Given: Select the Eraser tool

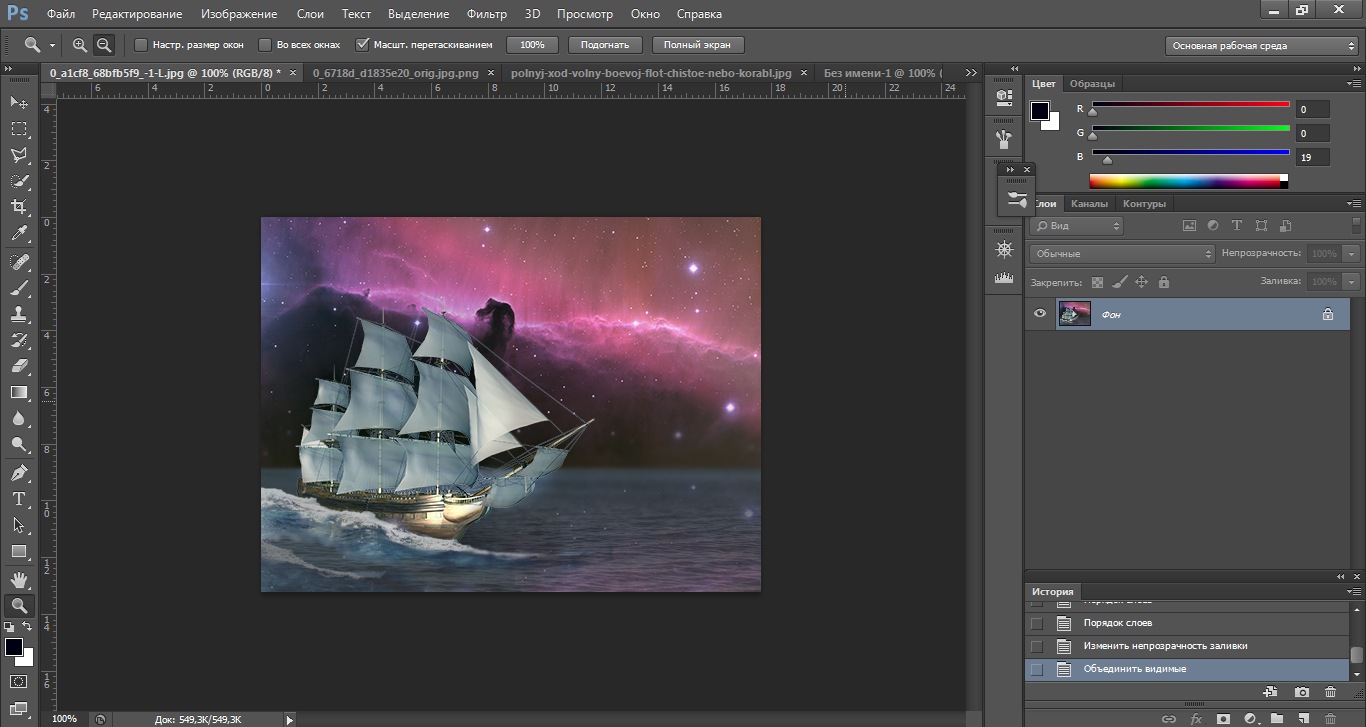Looking at the screenshot, I should [x=19, y=366].
